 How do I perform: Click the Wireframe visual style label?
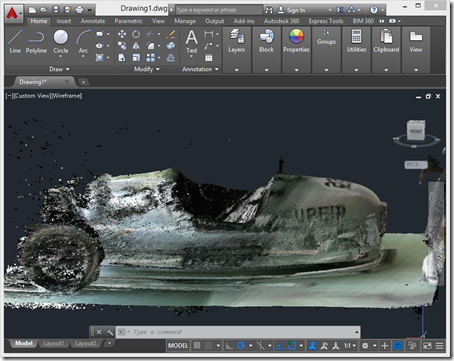[x=67, y=96]
